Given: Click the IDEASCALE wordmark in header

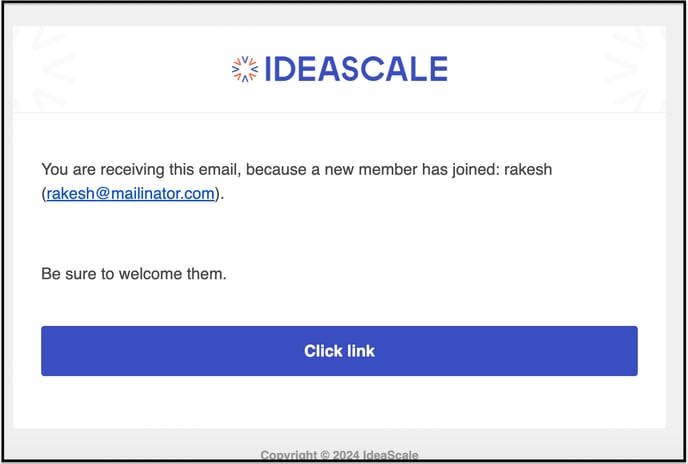Looking at the screenshot, I should (x=356, y=69).
